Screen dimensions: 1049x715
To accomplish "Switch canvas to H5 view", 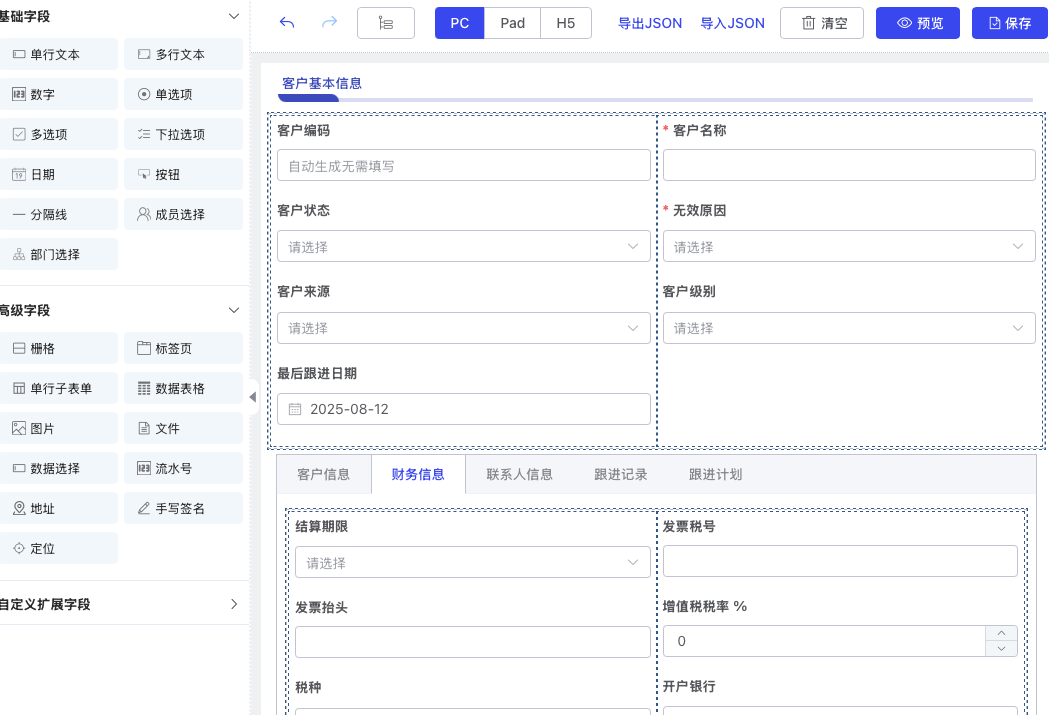I will pos(566,23).
